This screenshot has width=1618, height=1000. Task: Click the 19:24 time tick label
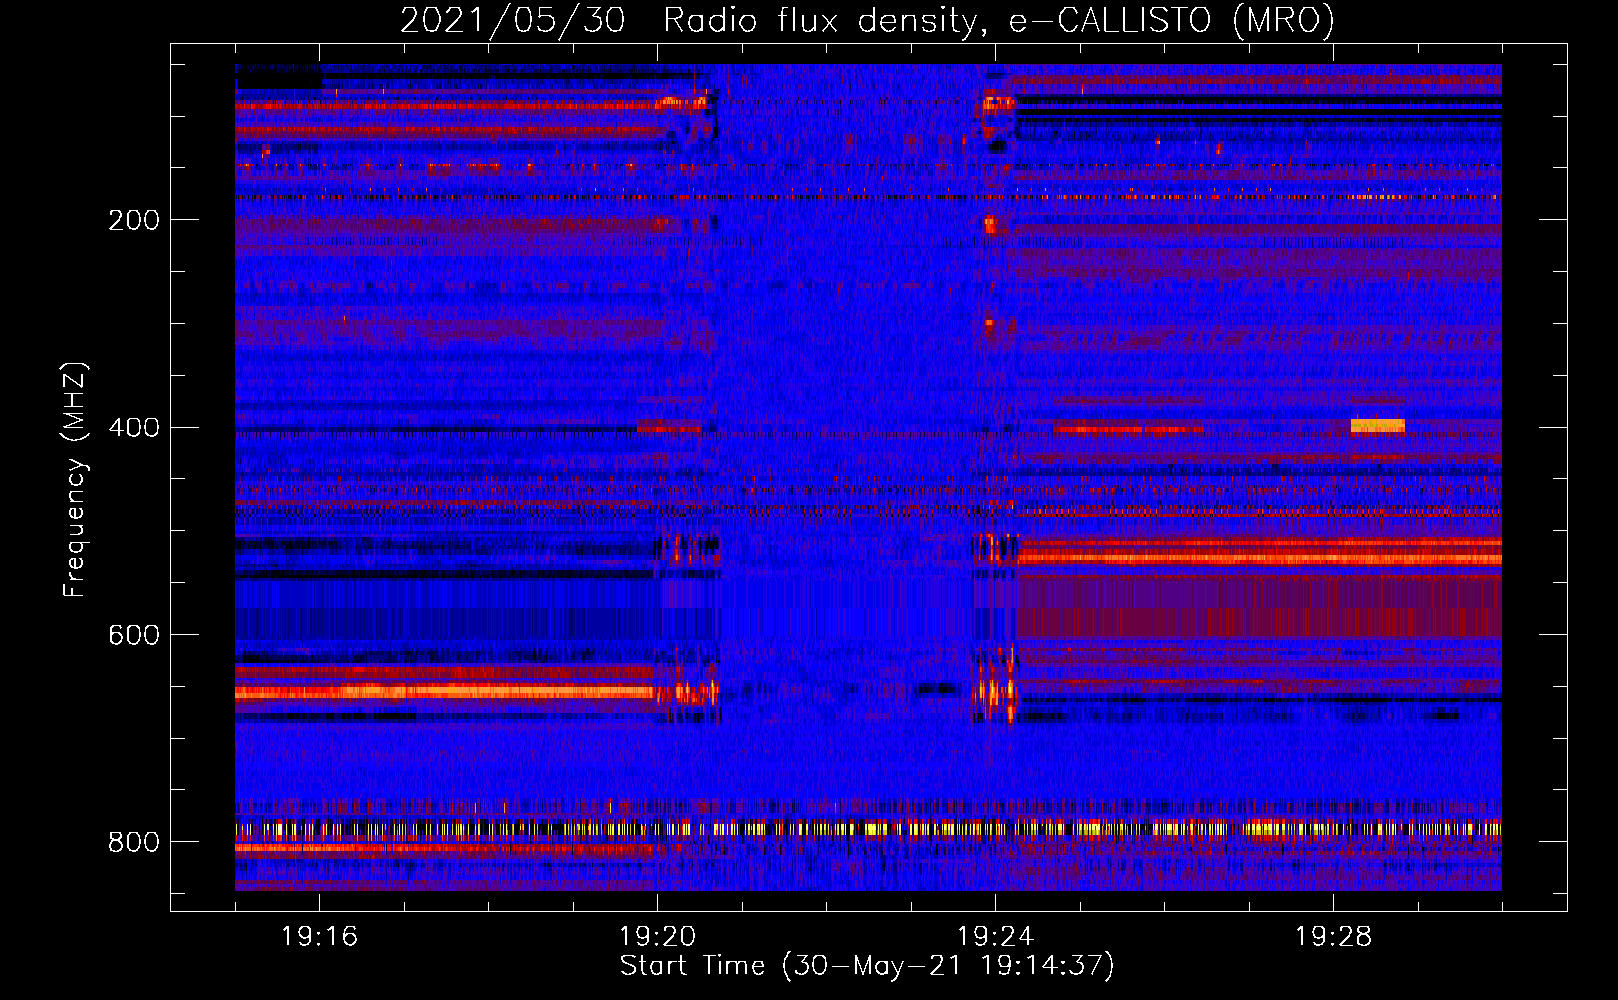click(x=995, y=937)
